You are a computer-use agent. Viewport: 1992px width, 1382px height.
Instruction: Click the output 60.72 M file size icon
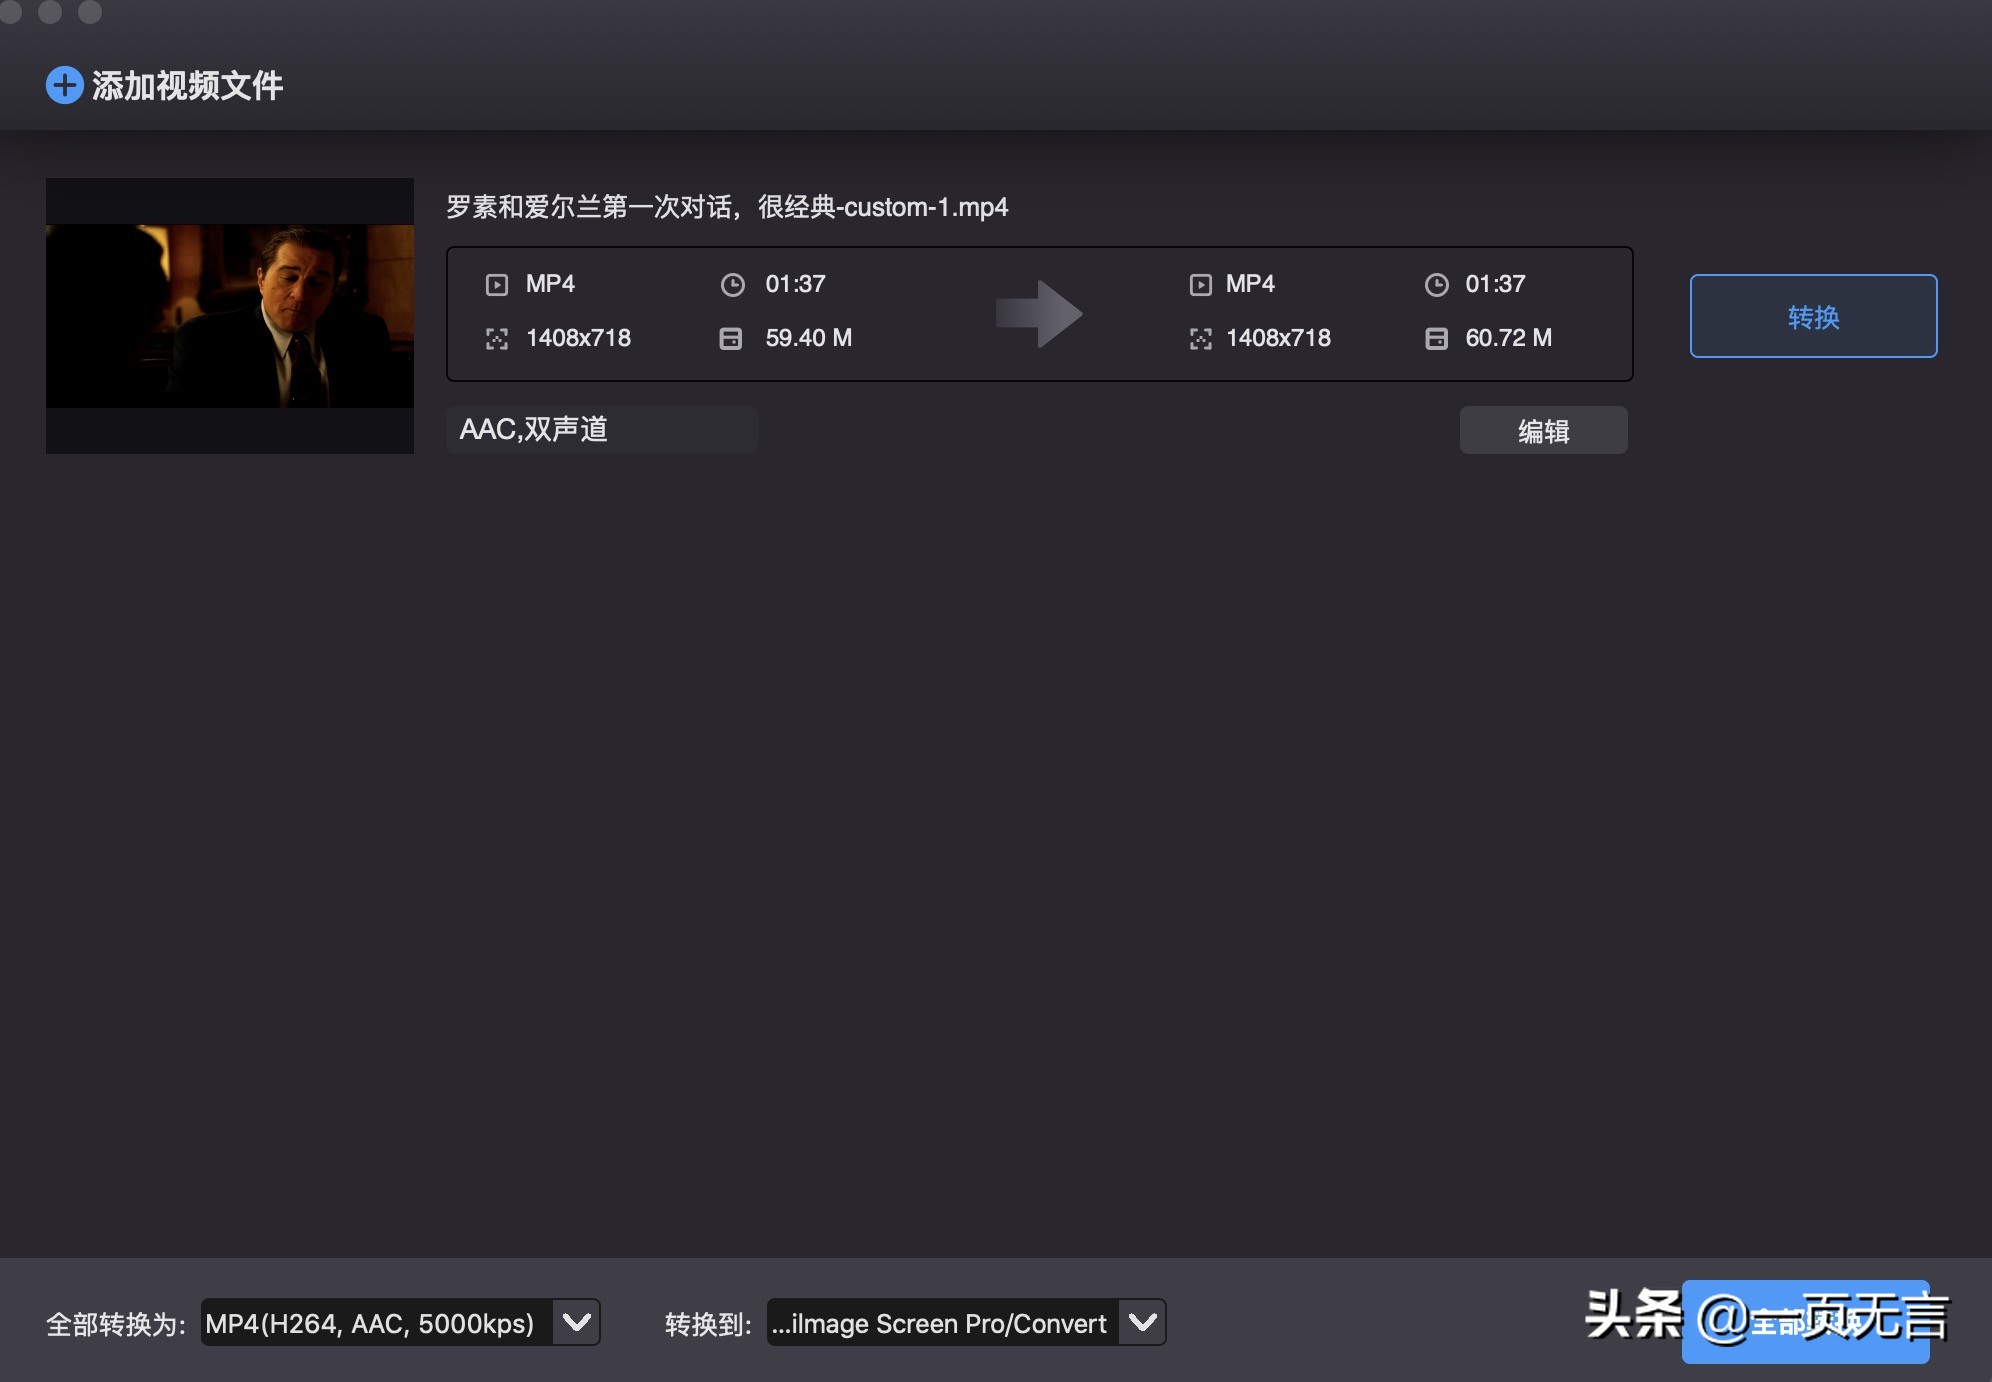1437,338
